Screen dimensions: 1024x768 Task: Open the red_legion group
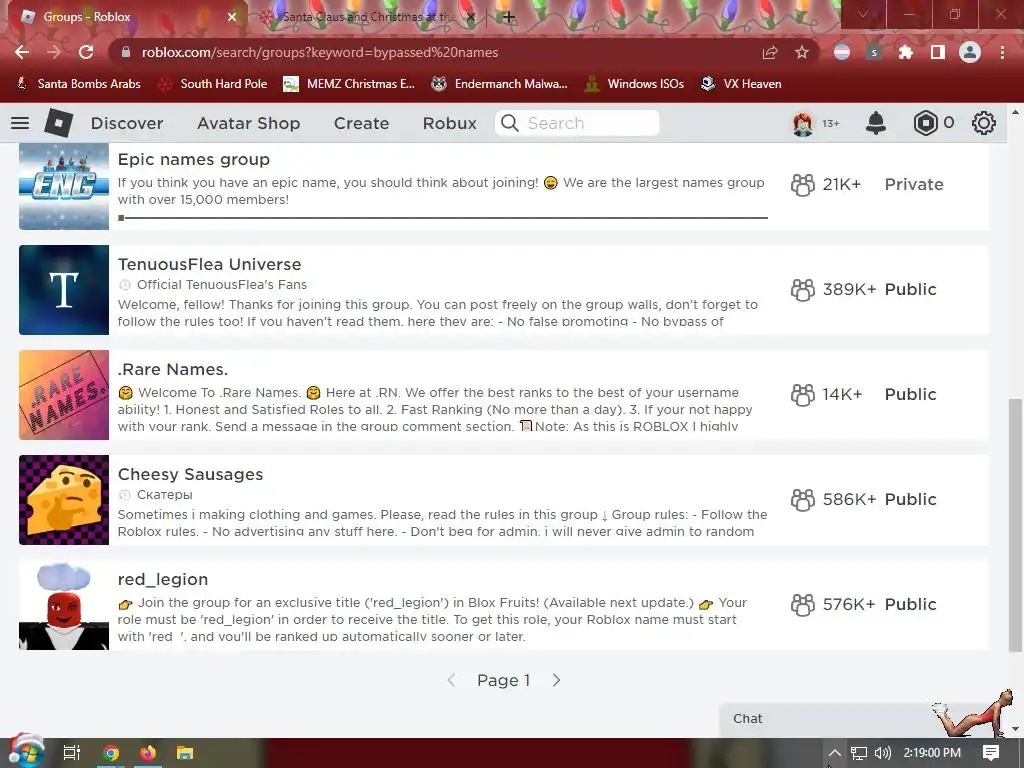(x=163, y=580)
